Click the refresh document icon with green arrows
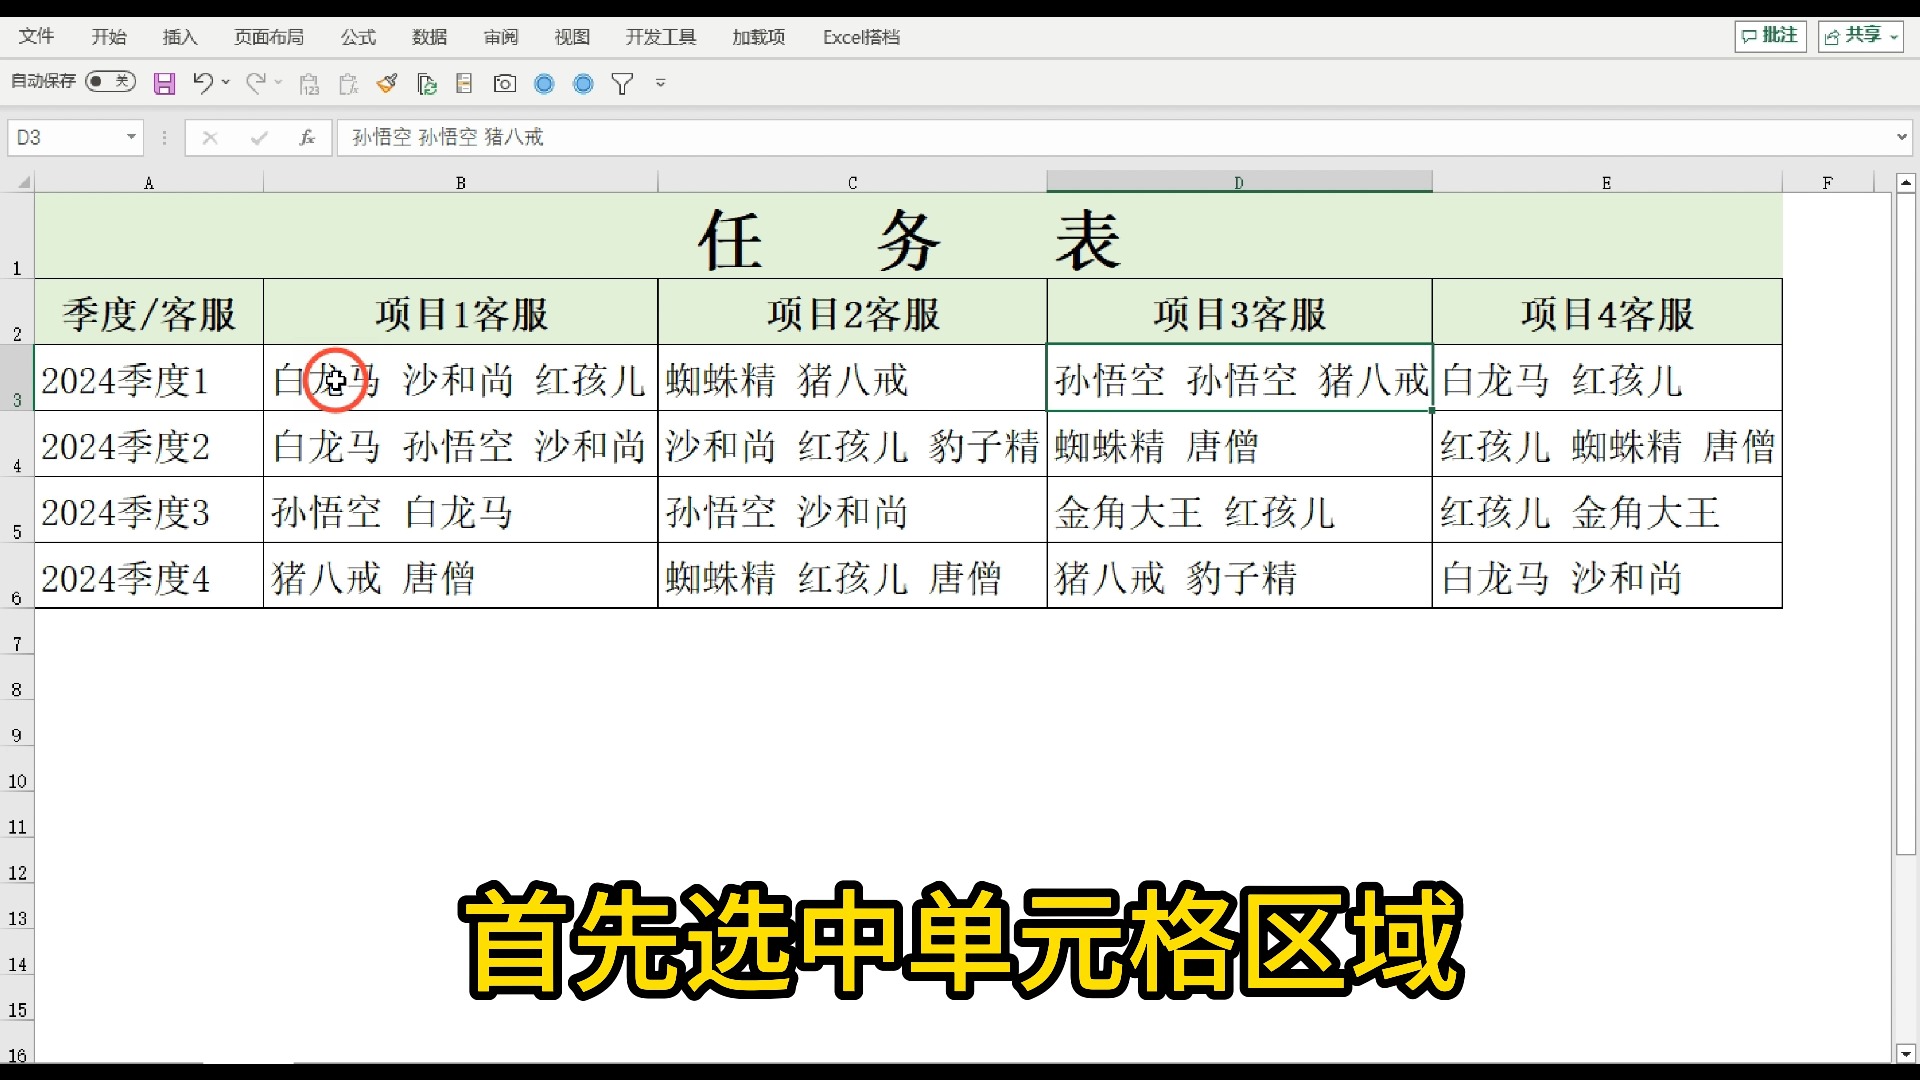This screenshot has width=1920, height=1080. [x=427, y=84]
